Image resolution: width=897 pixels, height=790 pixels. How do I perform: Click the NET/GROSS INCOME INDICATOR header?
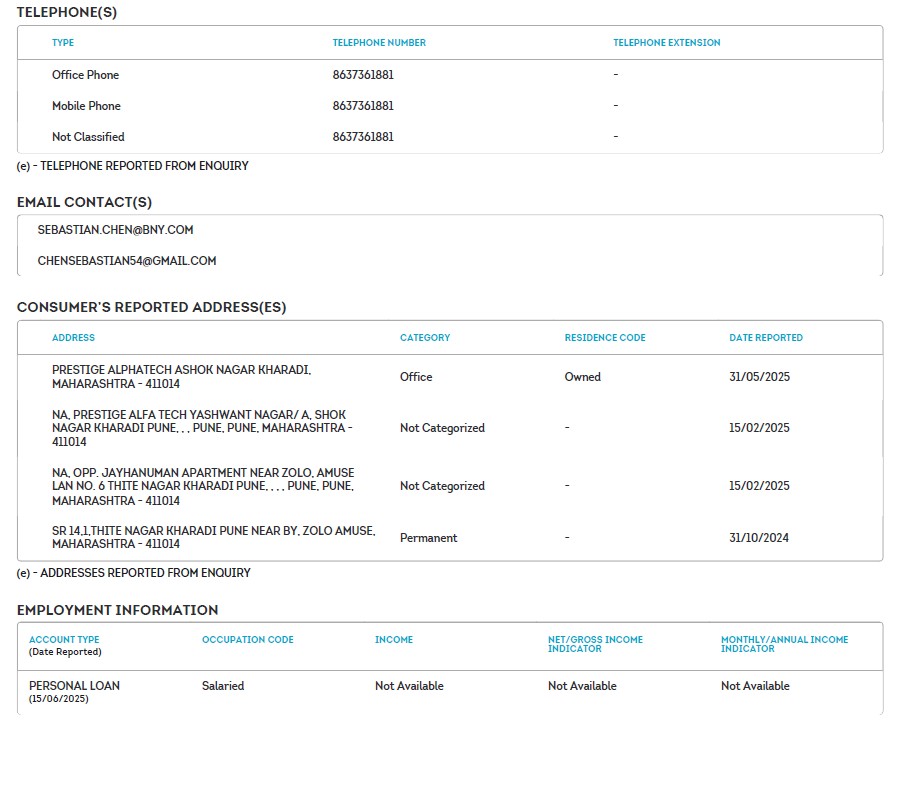tap(595, 644)
